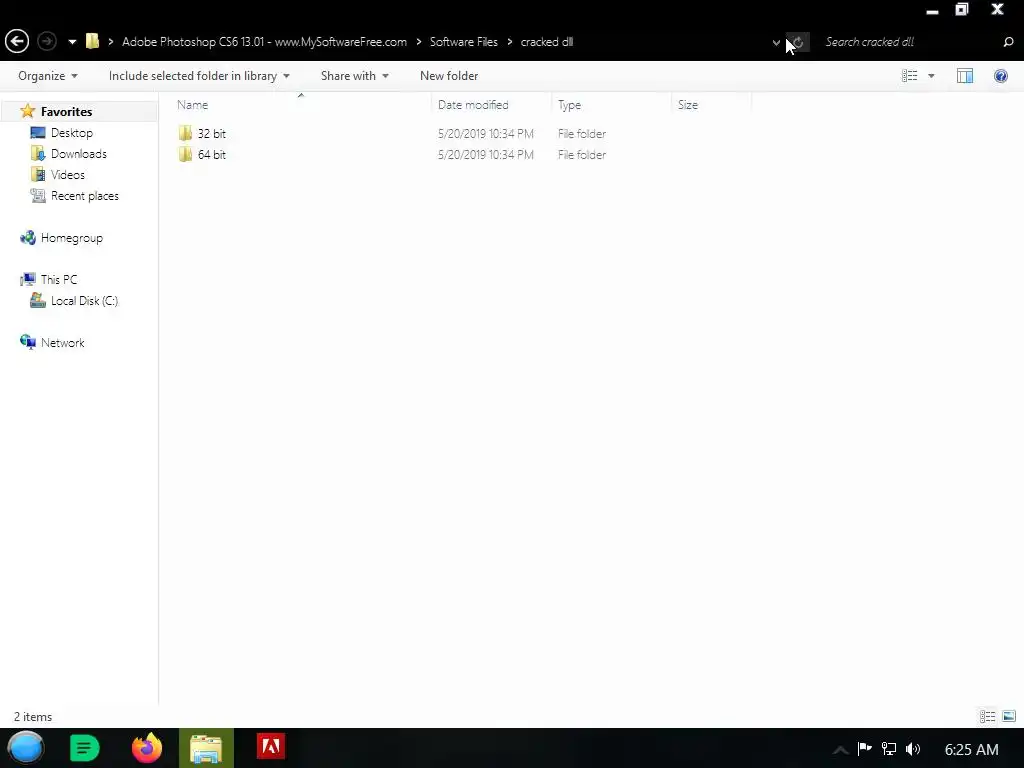Click the Homegroup icon

point(27,238)
